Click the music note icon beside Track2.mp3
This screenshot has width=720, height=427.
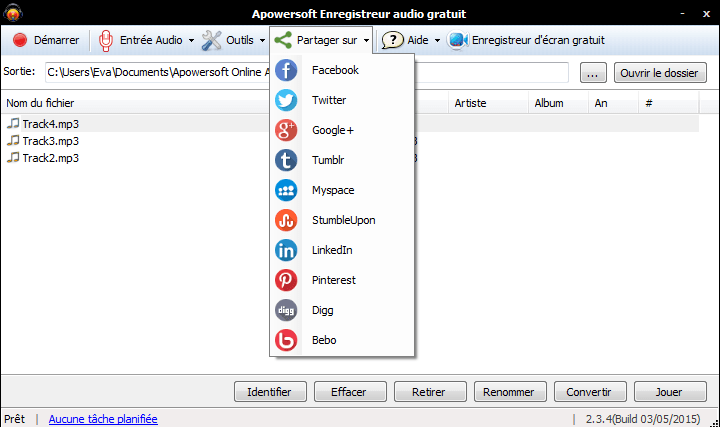point(13,157)
